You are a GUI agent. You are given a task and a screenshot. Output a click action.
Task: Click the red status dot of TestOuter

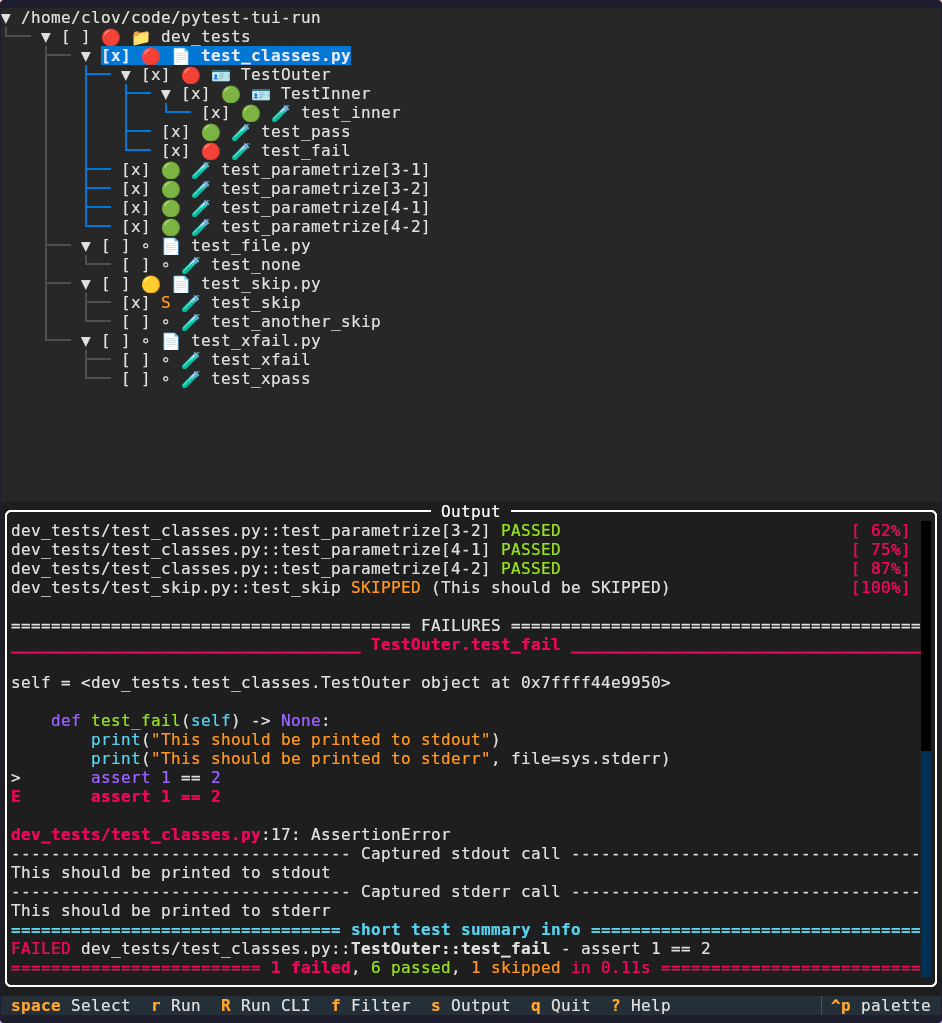(190, 75)
